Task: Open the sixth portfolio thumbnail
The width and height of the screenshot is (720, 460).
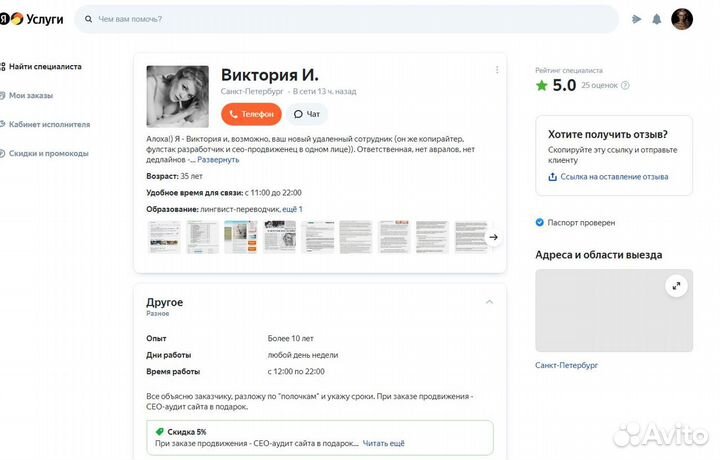Action: click(356, 237)
